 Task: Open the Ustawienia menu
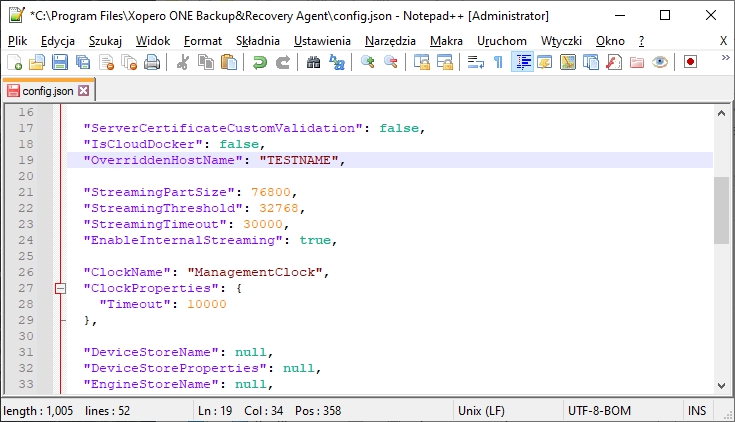322,40
